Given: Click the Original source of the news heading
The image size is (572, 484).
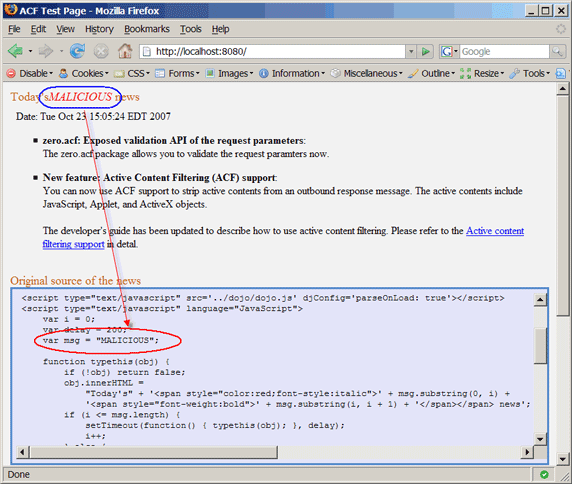Looking at the screenshot, I should coord(75,280).
